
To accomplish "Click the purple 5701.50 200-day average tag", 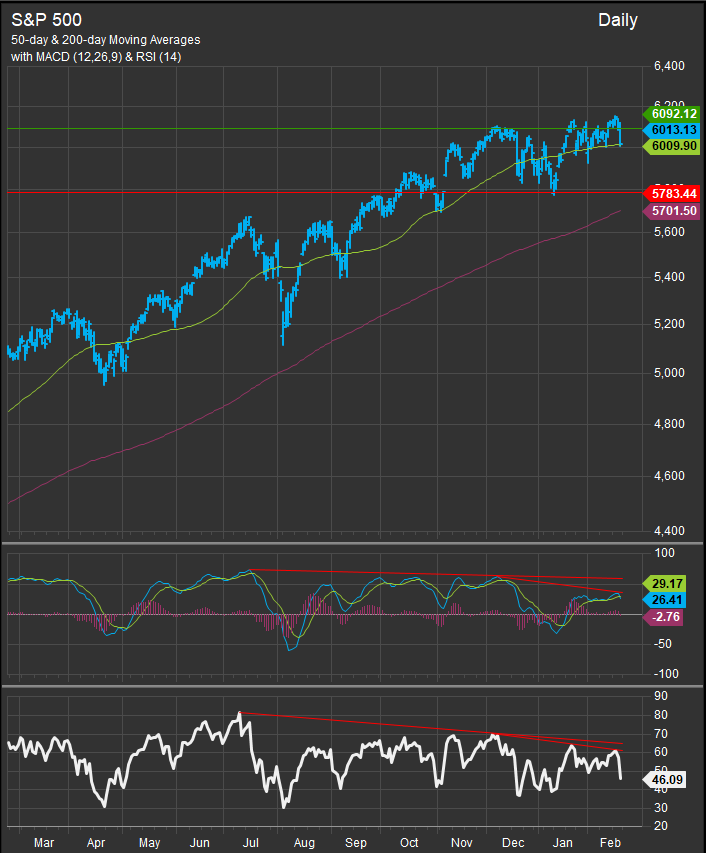I will pos(671,211).
